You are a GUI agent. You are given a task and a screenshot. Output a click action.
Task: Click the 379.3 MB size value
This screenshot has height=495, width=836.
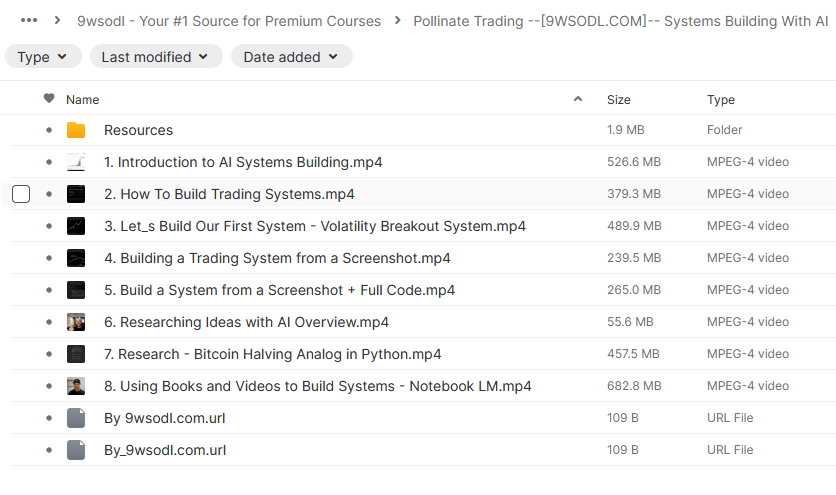(634, 194)
